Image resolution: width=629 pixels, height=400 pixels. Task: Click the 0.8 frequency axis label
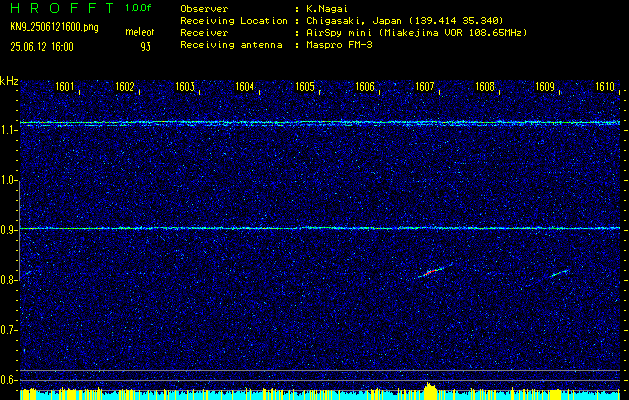point(8,280)
